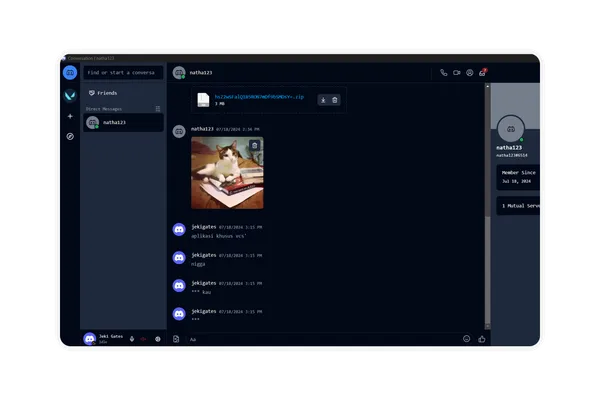
Task: Click the message text 'aplikasi khusus'
Action: point(218,236)
